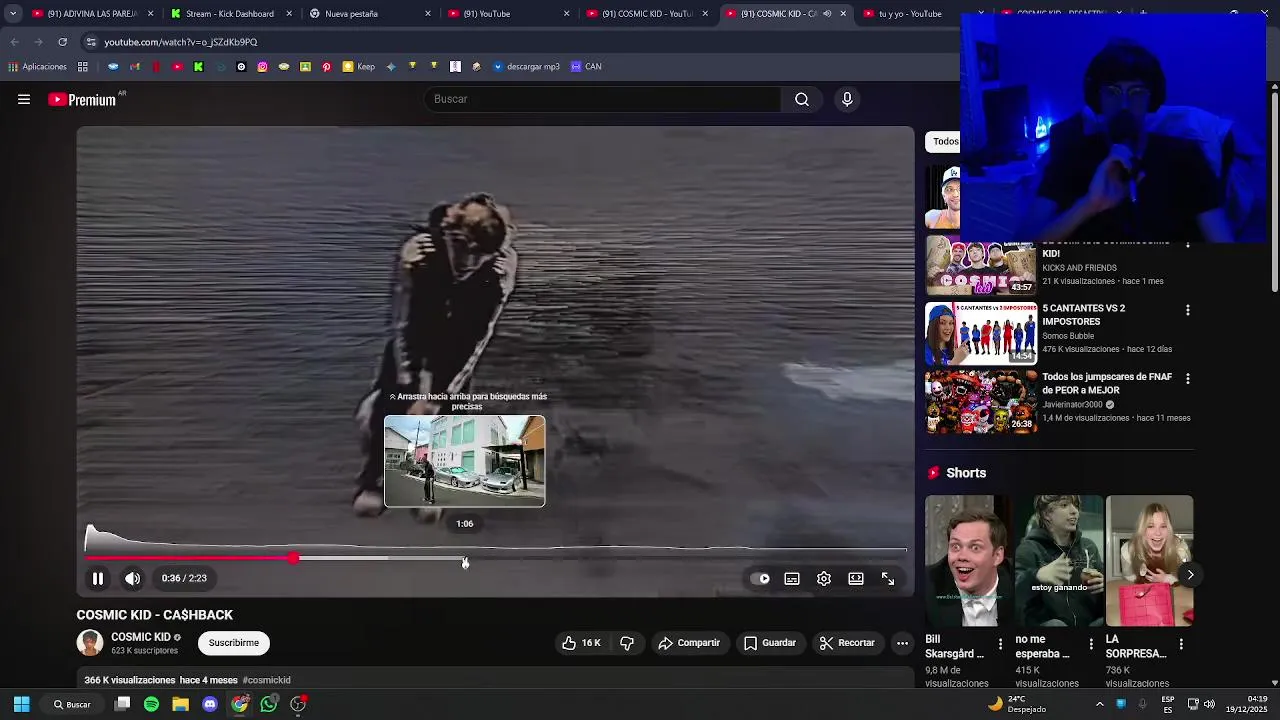
Task: Open Windows Start menu
Action: (21, 704)
